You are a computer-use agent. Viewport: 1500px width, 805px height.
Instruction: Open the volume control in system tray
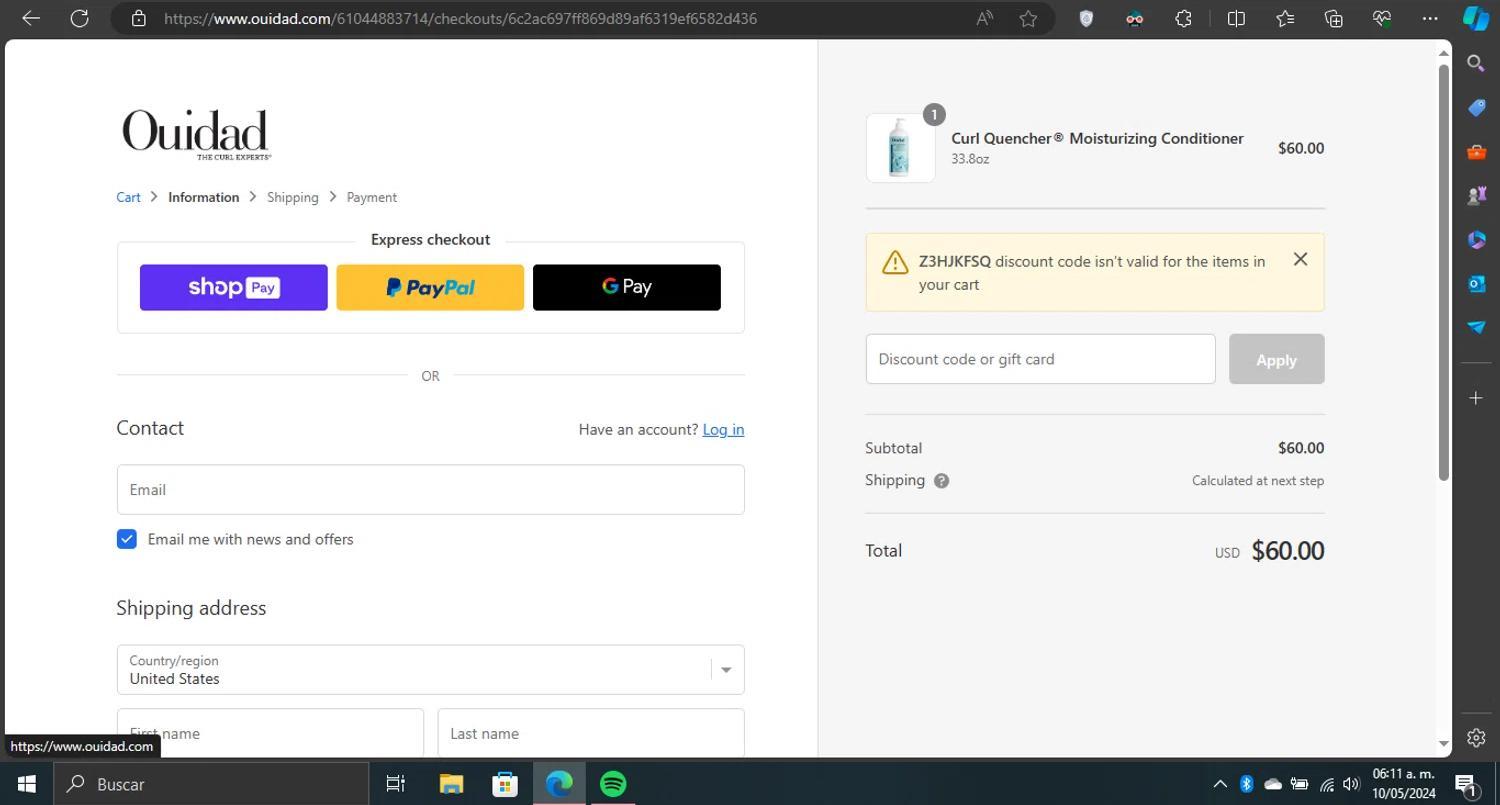(1351, 784)
